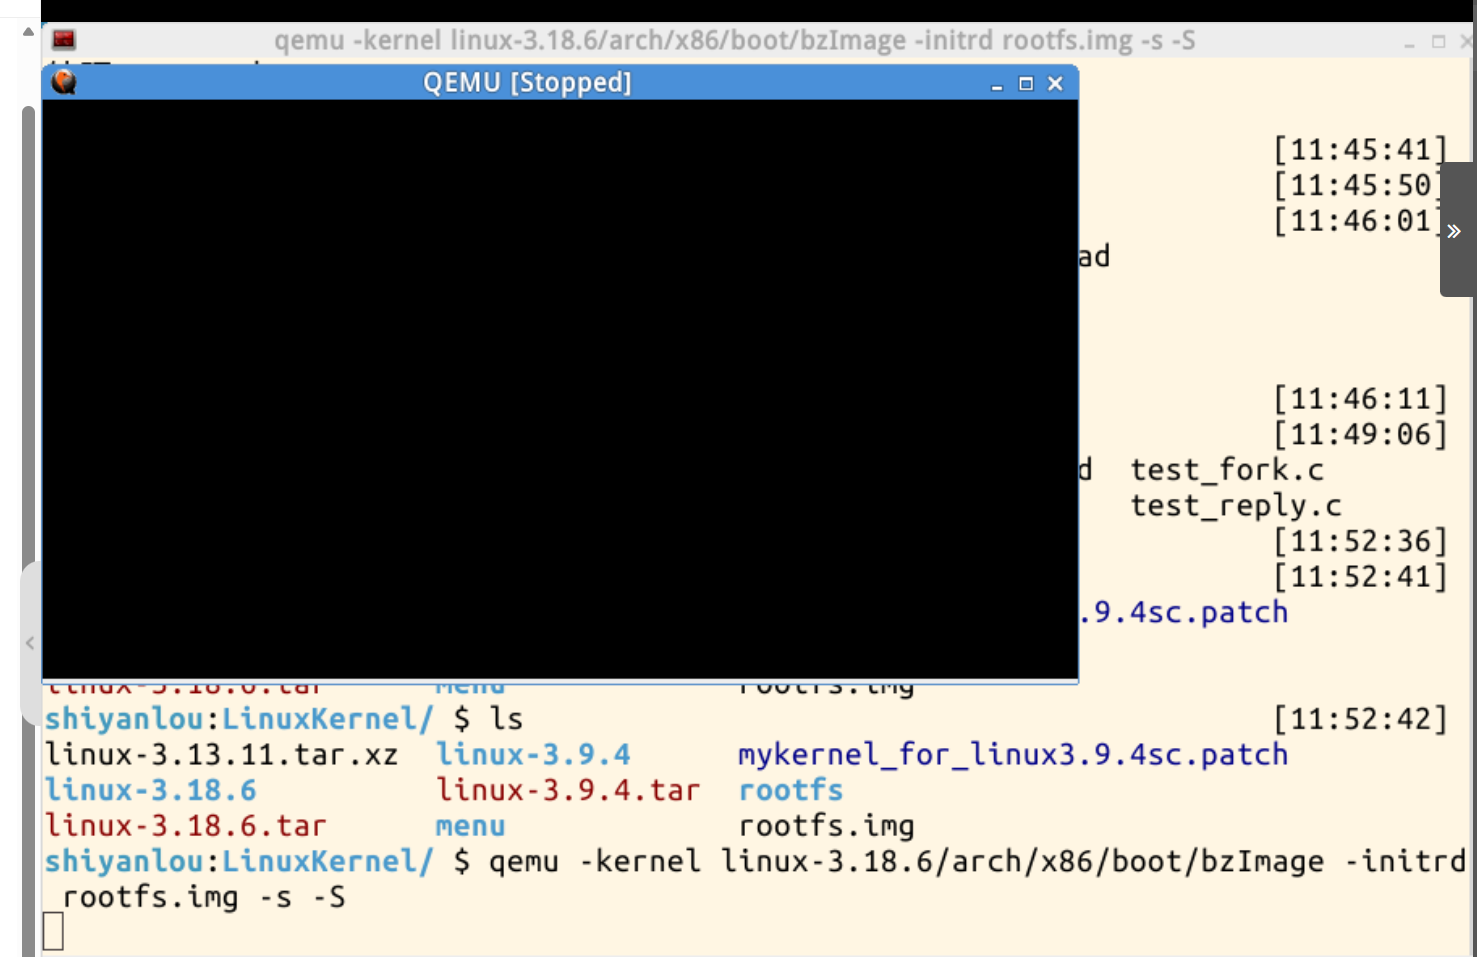1477x957 pixels.
Task: Click the terminal window icon in the top-left corner
Action: point(64,40)
